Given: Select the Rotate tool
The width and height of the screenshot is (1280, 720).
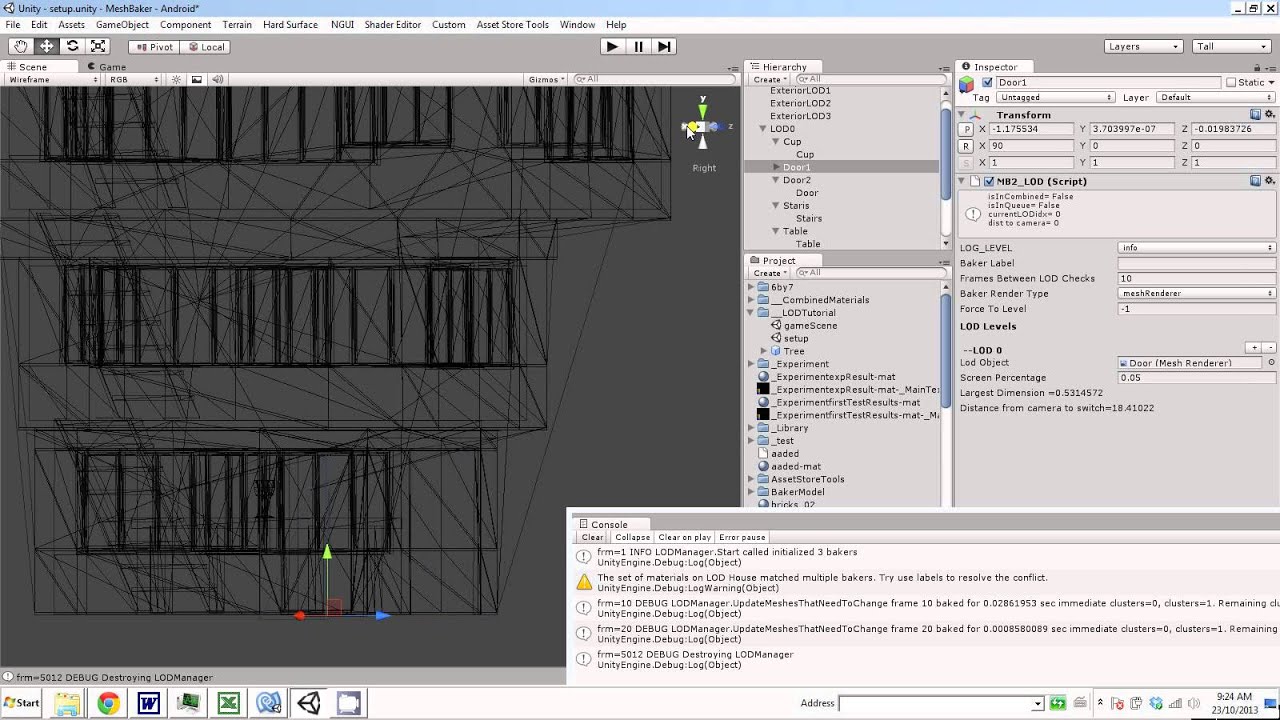Looking at the screenshot, I should pos(72,46).
